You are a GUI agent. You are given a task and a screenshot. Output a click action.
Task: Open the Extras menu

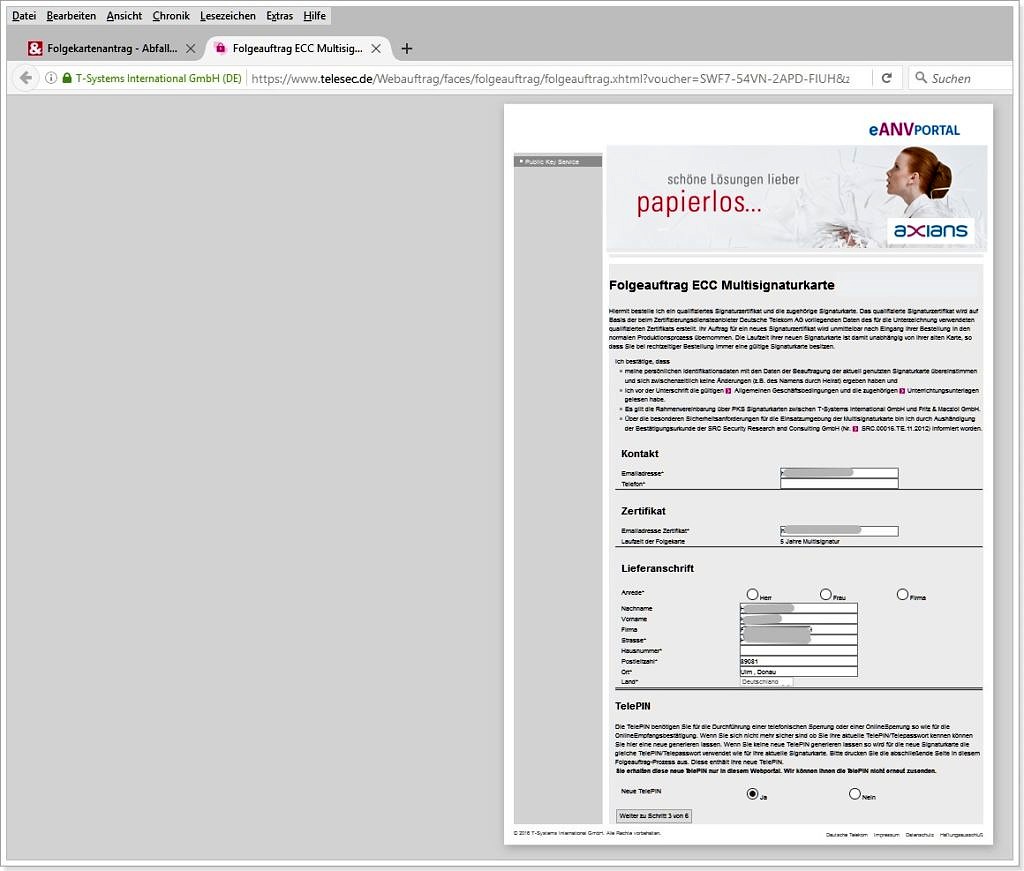(x=280, y=16)
